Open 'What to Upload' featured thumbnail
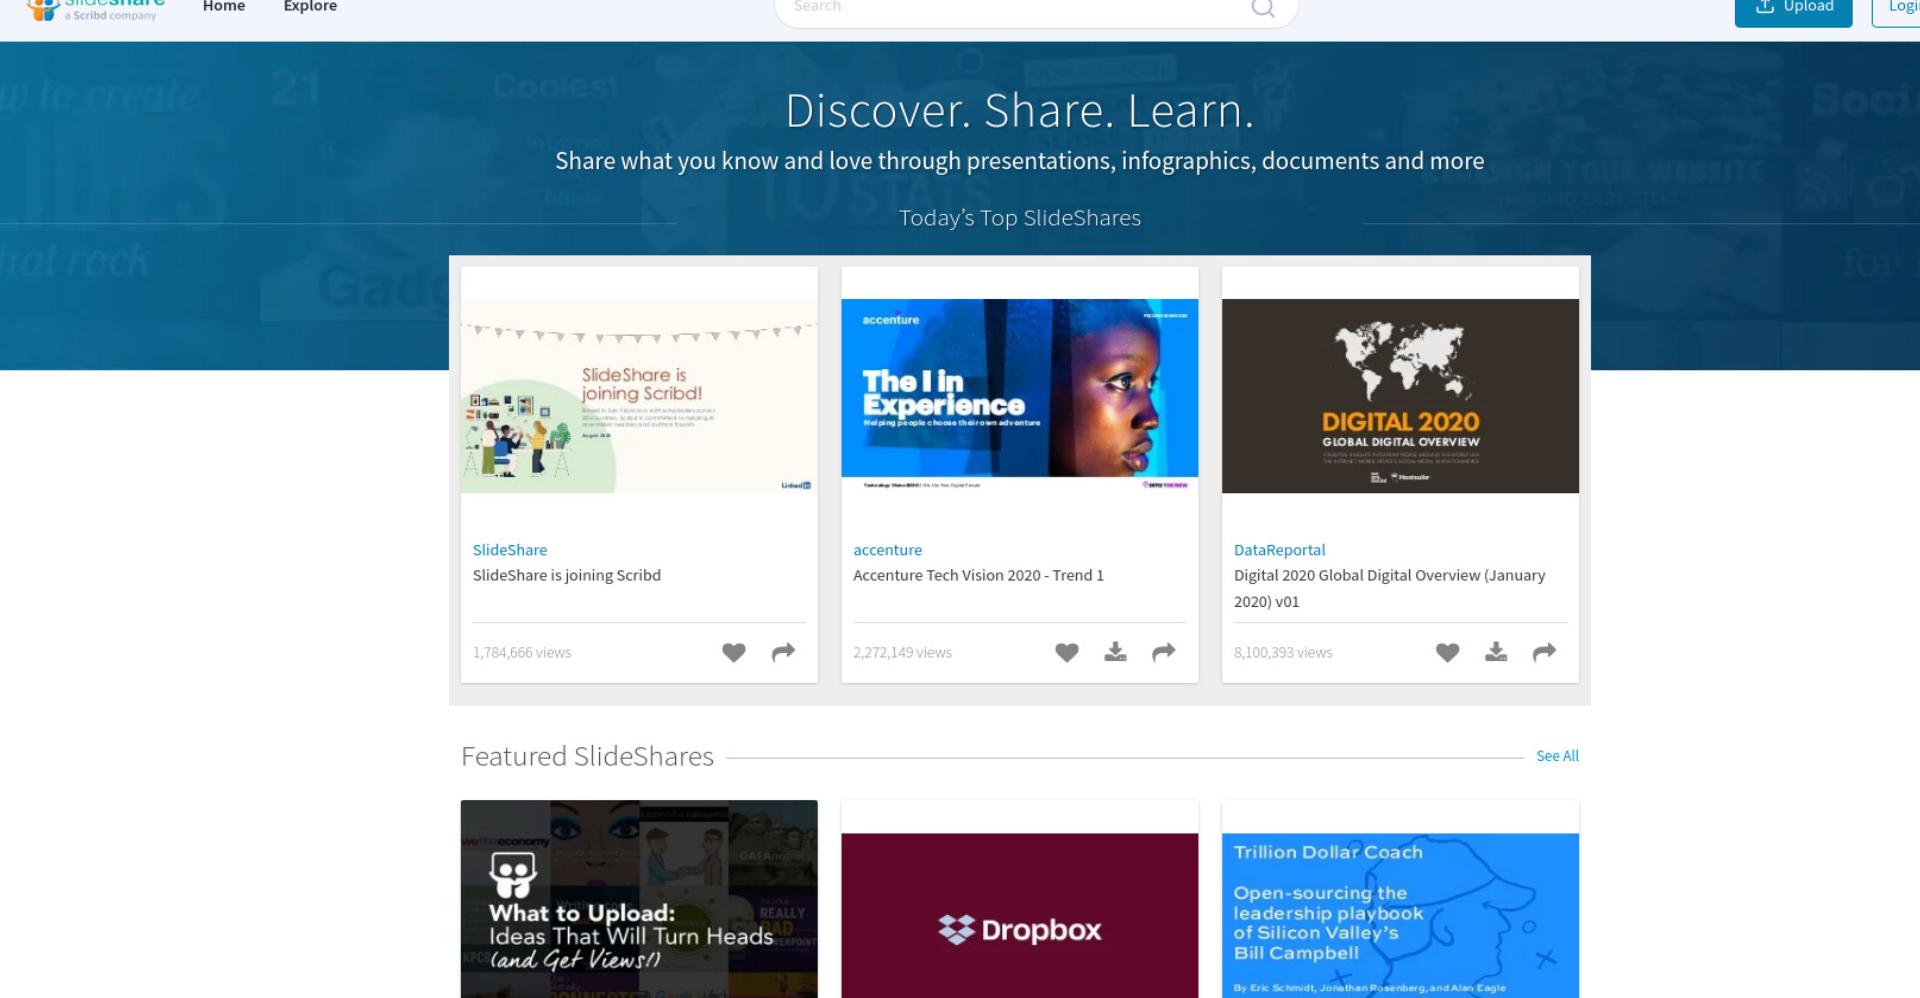This screenshot has width=1920, height=998. pyautogui.click(x=639, y=899)
